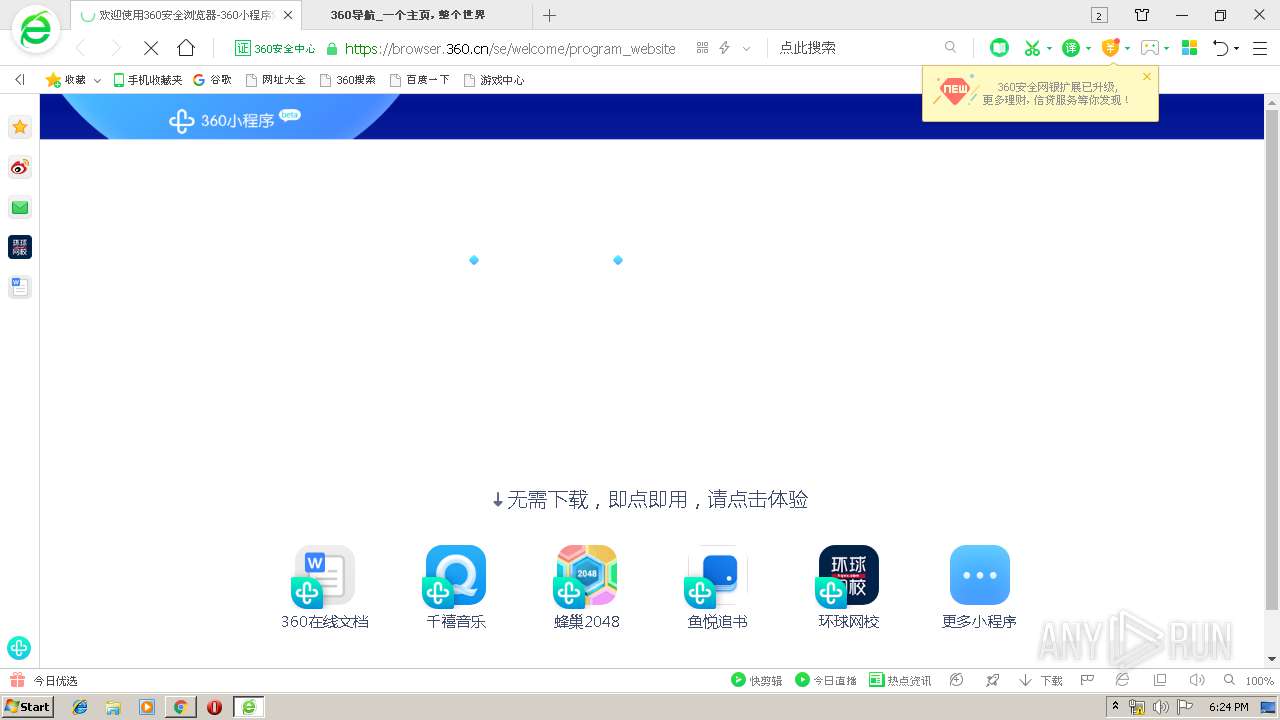Click the translate extension icon

pyautogui.click(x=1070, y=48)
